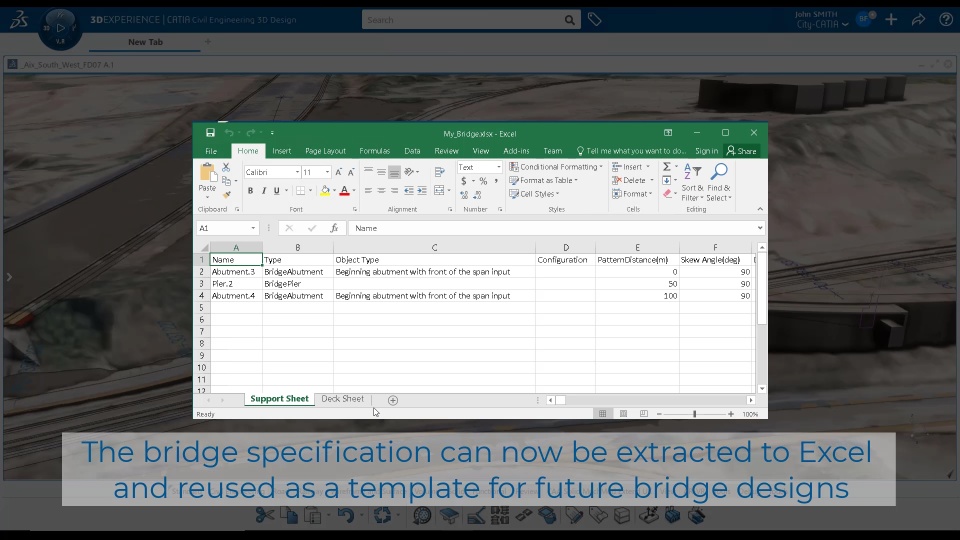Open Format as Table dropdown

tap(544, 180)
